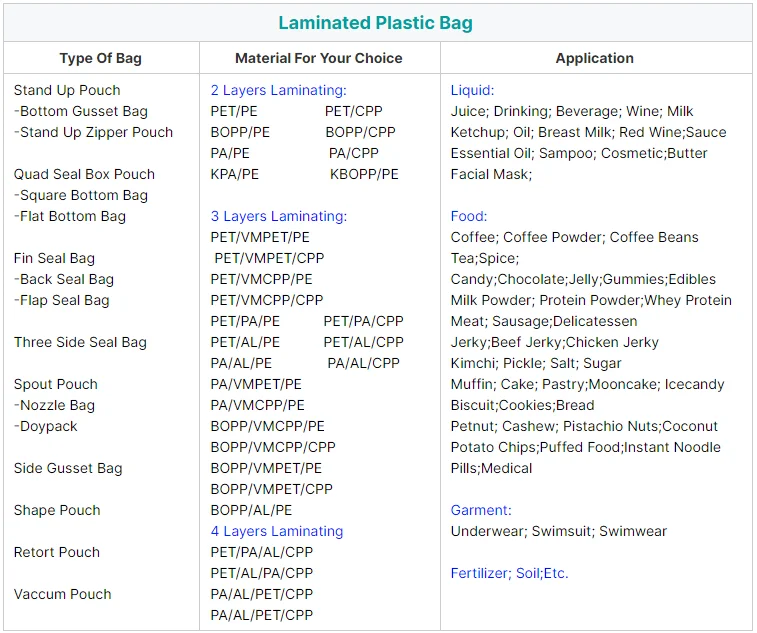The height and width of the screenshot is (633, 757).
Task: Click the Material For Your Choice header
Action: (319, 58)
